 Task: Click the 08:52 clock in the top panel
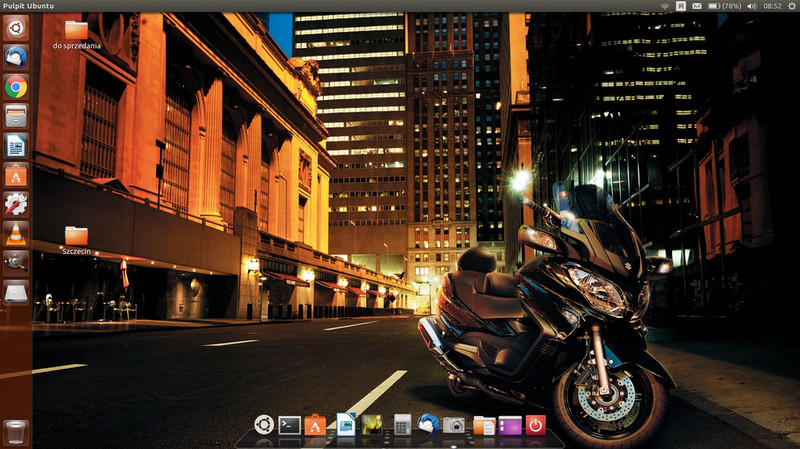pyautogui.click(x=773, y=6)
